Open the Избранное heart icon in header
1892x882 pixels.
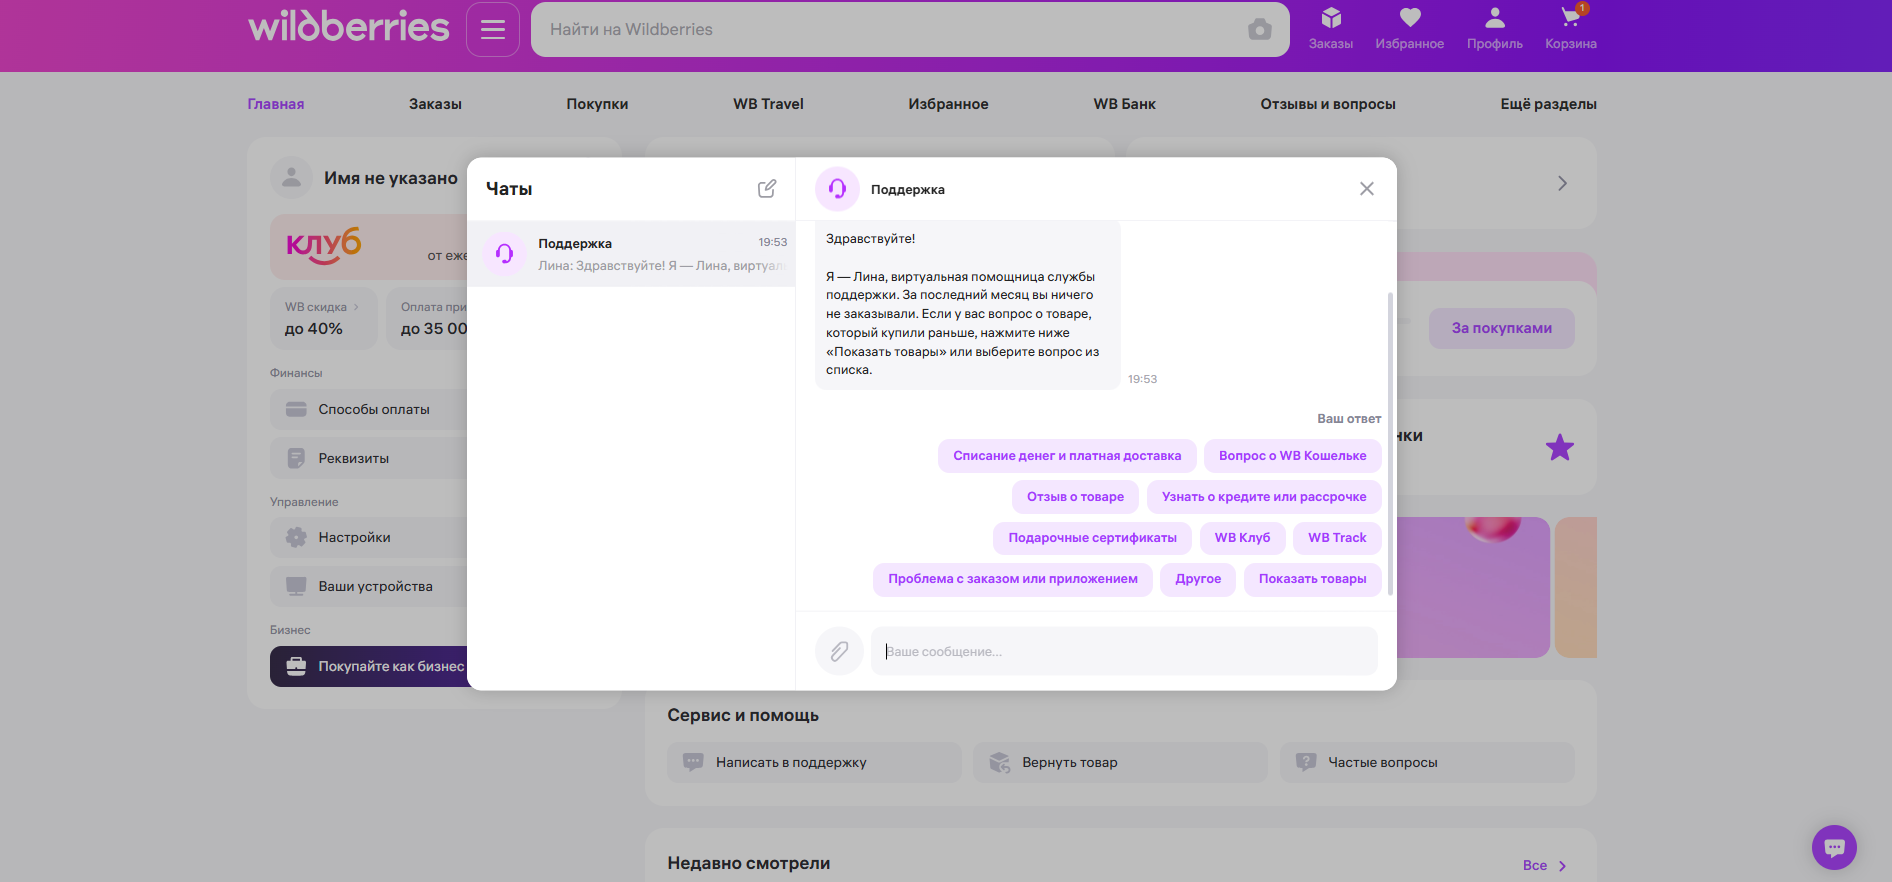pos(1409,28)
